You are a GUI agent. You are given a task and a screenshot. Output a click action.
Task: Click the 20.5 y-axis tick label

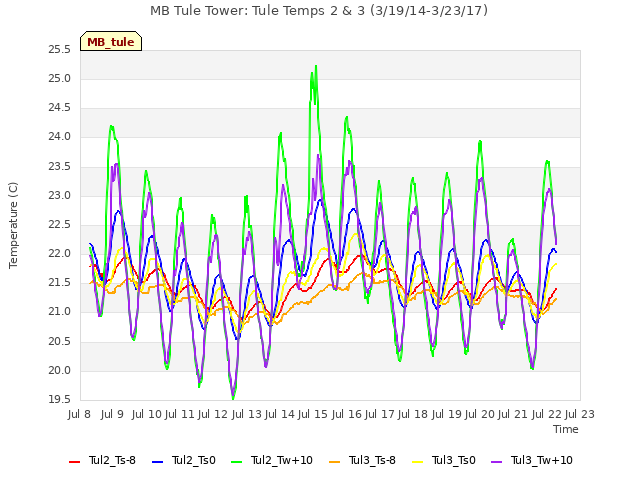click(x=59, y=342)
